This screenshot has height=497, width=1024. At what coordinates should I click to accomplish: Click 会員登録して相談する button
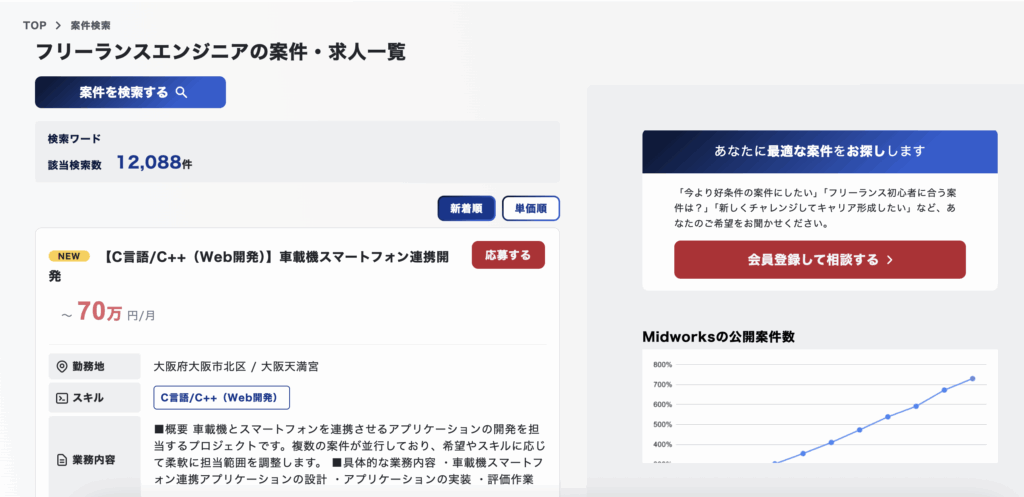pos(820,260)
